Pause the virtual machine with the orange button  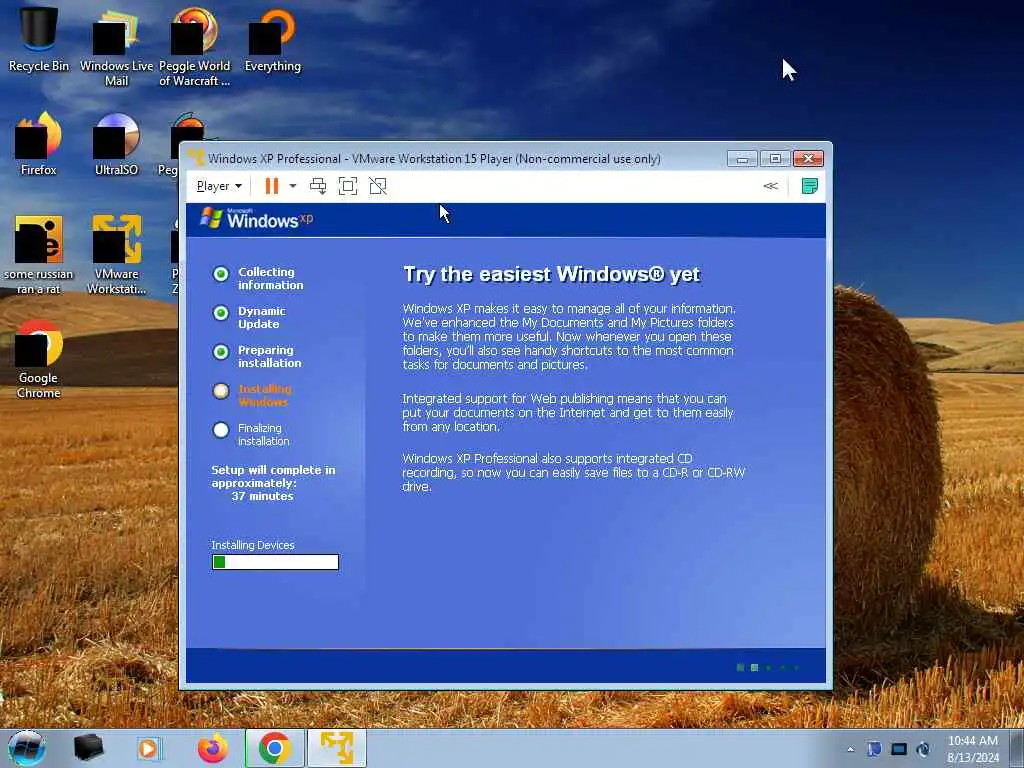[272, 186]
